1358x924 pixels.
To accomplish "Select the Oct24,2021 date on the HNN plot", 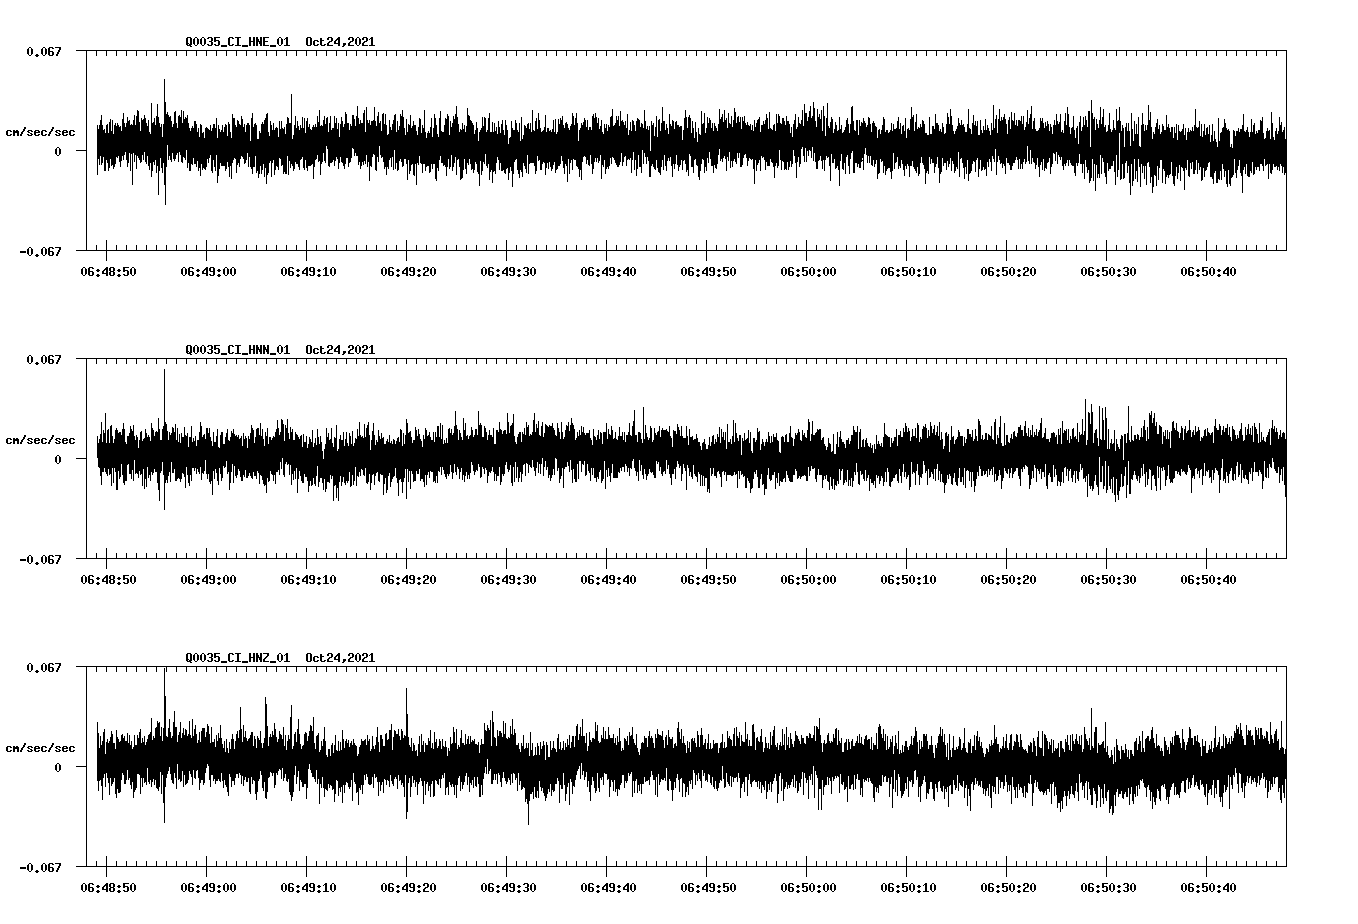I will coord(340,350).
